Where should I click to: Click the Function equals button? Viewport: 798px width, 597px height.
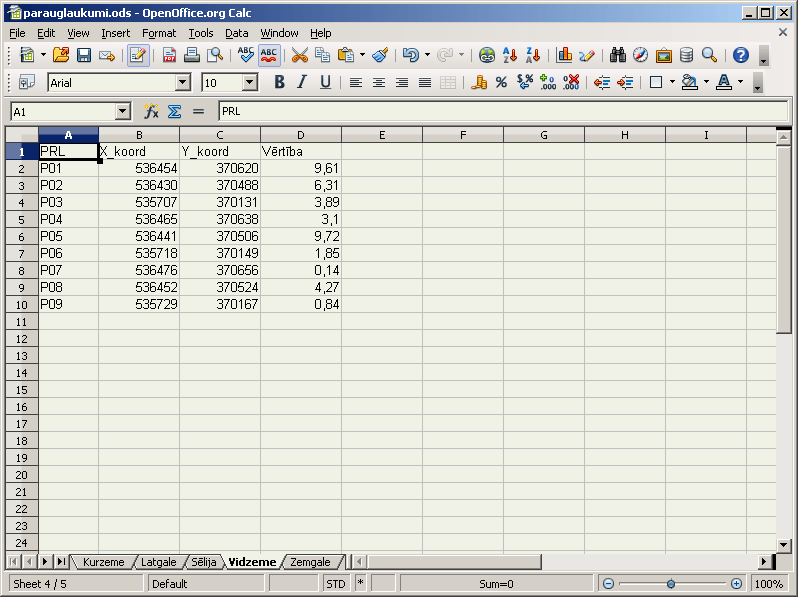[198, 111]
